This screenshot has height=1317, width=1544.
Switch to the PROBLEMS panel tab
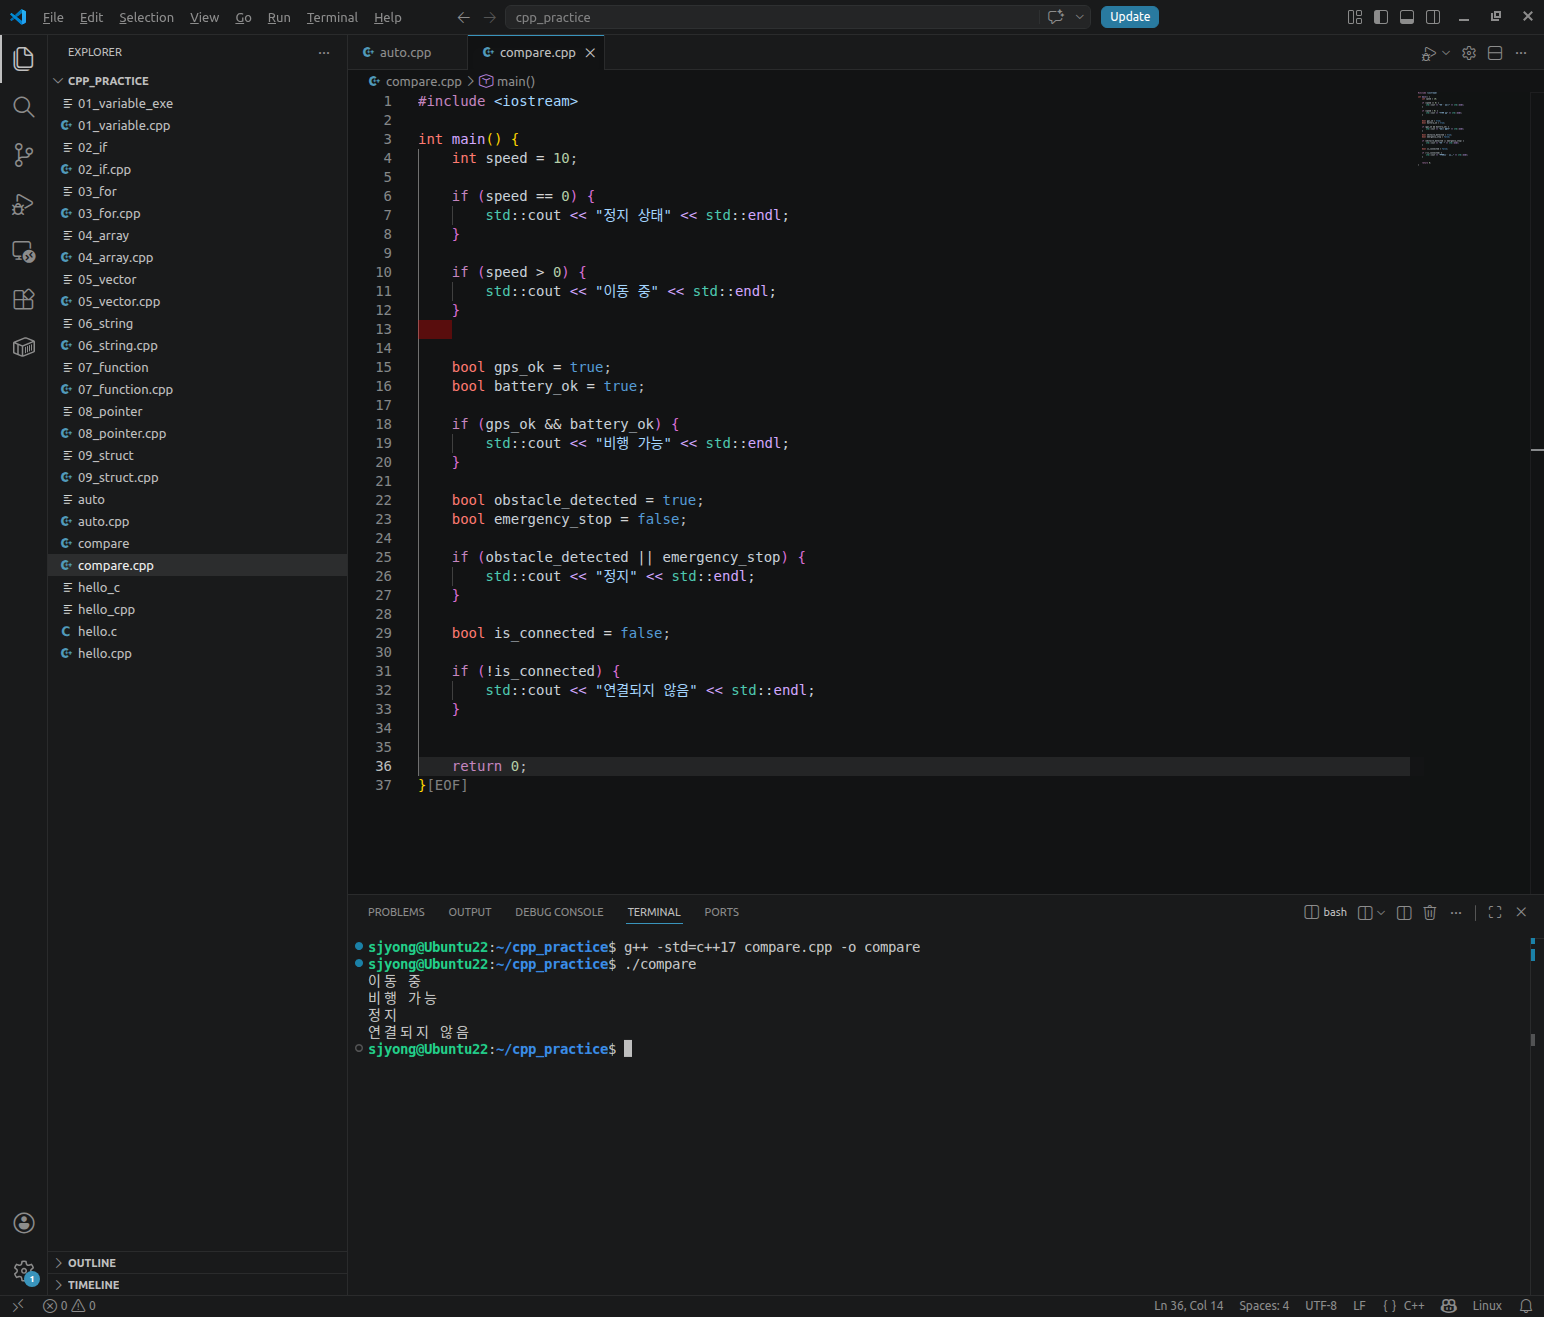[396, 912]
